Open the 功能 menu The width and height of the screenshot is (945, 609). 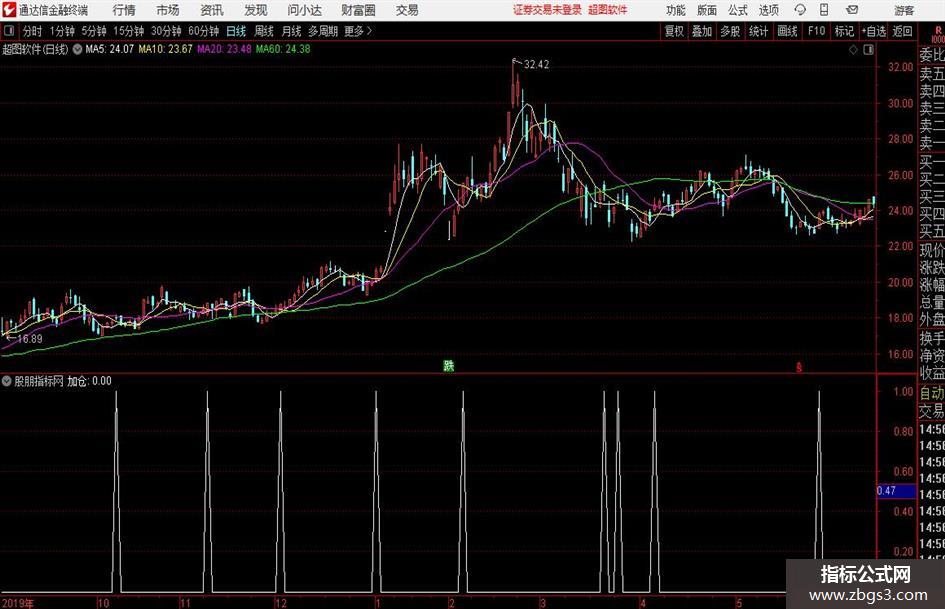click(676, 10)
